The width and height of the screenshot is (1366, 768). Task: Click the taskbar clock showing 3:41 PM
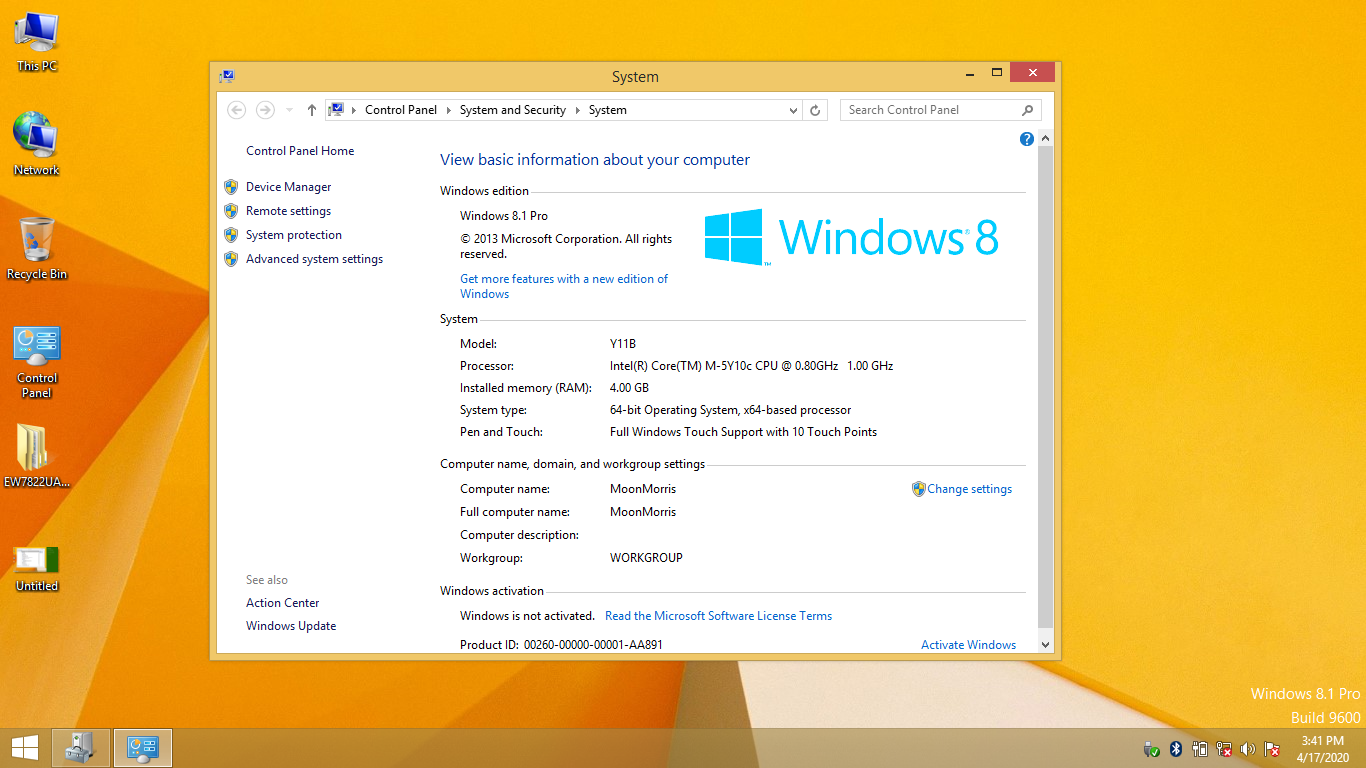coord(1322,749)
